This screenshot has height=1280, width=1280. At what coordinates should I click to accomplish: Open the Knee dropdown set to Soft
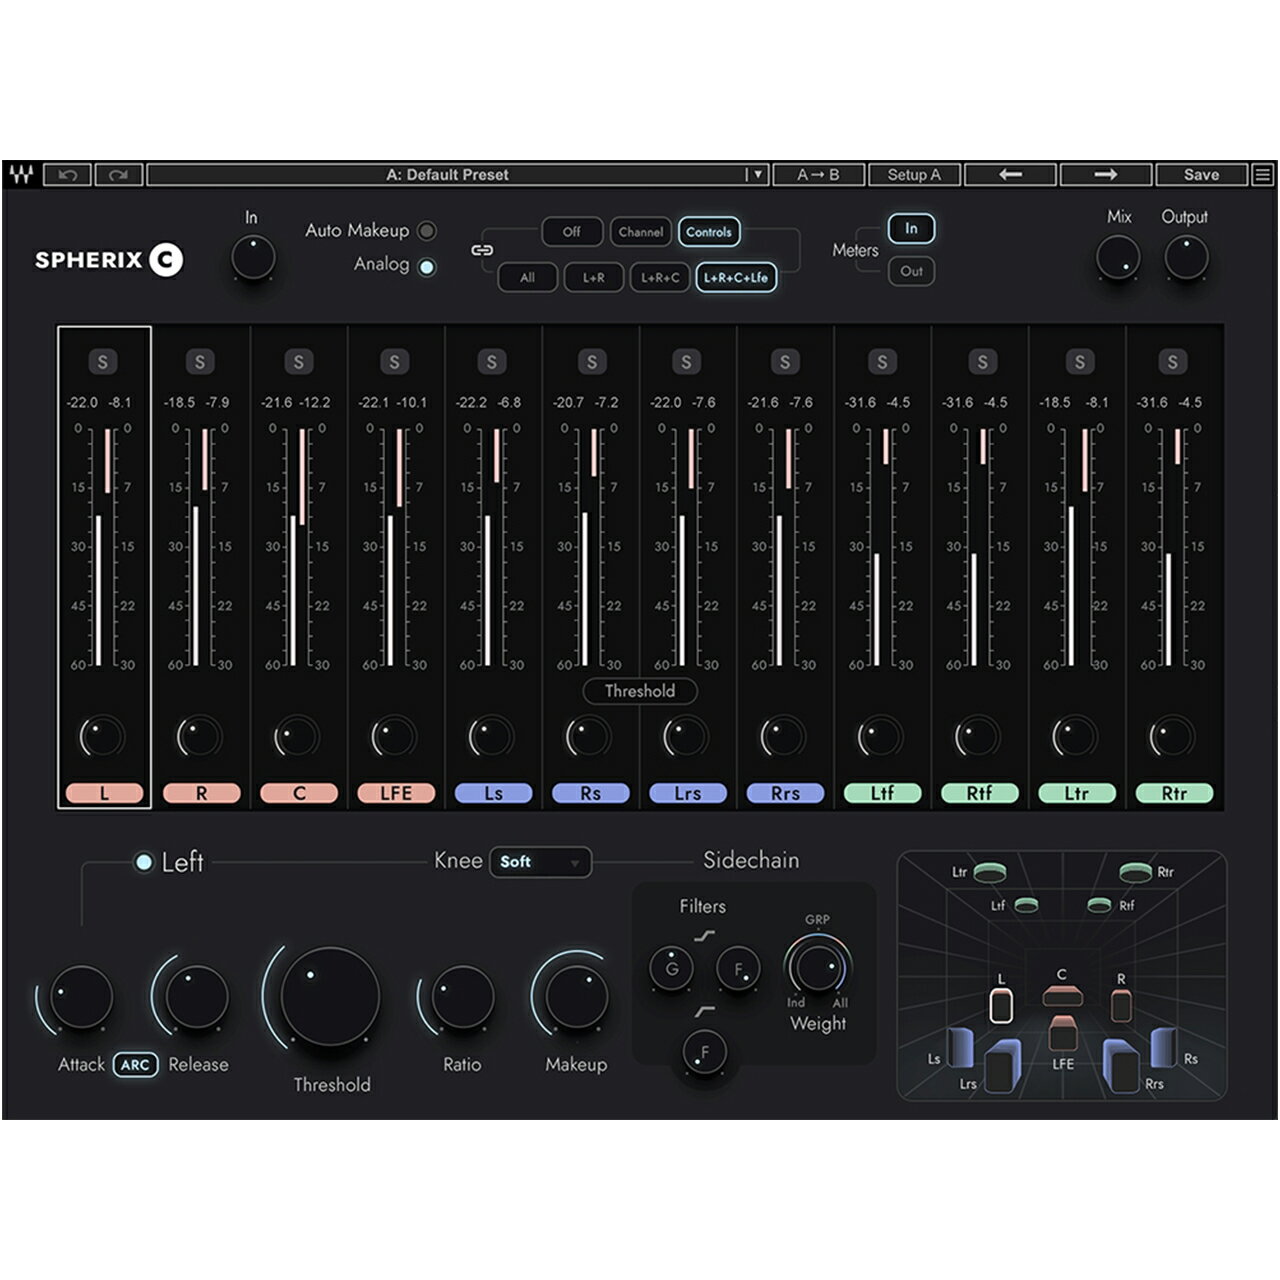tap(541, 862)
